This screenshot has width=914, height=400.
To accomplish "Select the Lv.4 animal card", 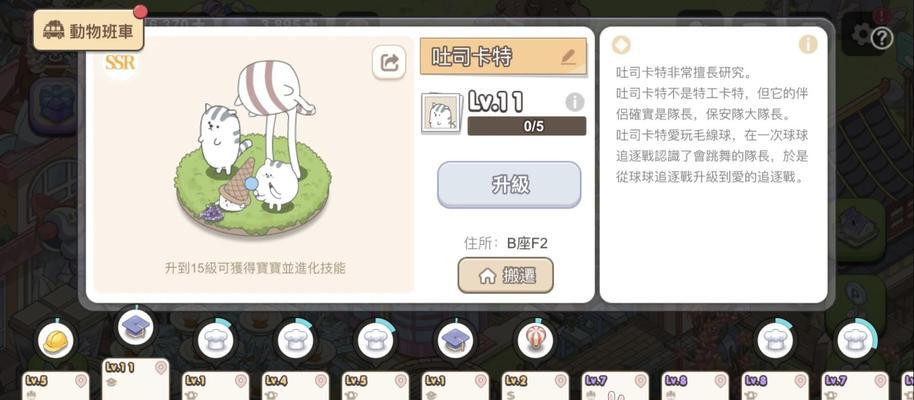I will 296,386.
